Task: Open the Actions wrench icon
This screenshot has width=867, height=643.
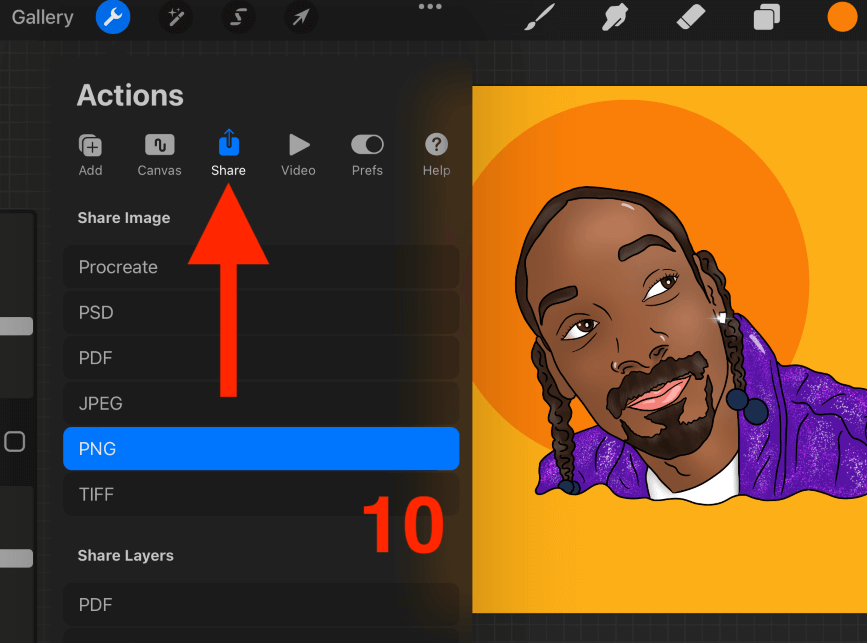Action: click(113, 17)
